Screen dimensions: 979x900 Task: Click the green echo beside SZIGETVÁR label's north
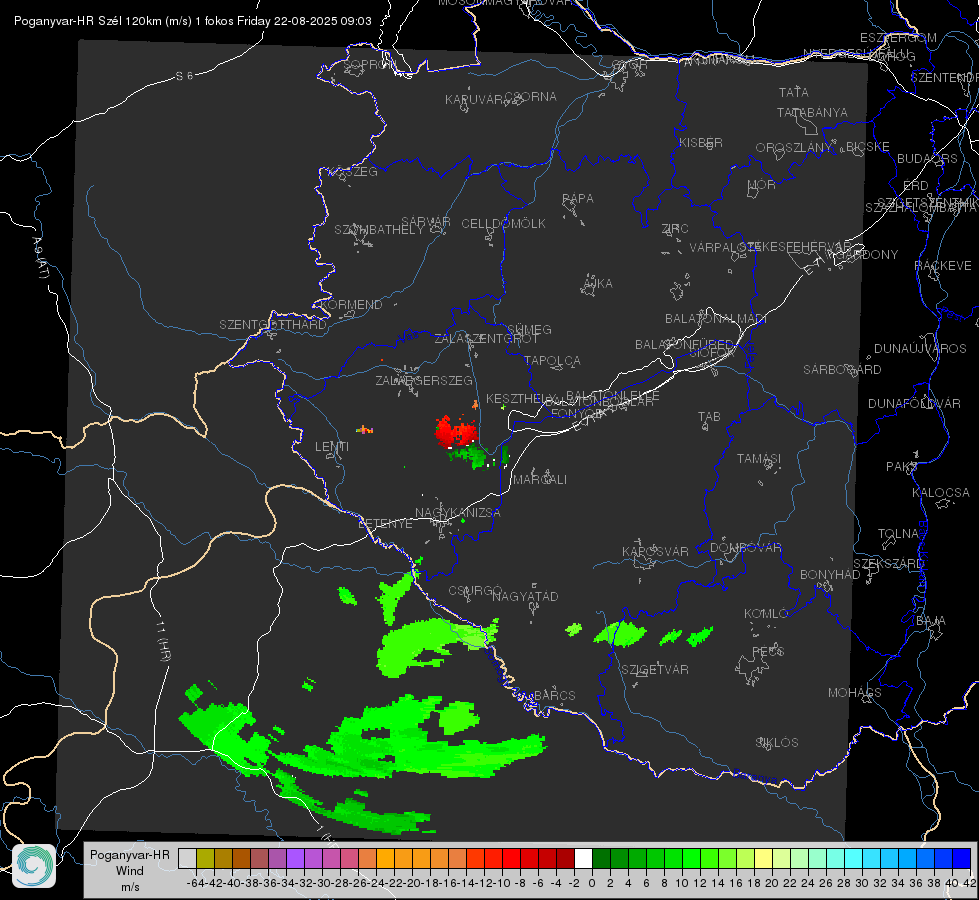(x=620, y=635)
